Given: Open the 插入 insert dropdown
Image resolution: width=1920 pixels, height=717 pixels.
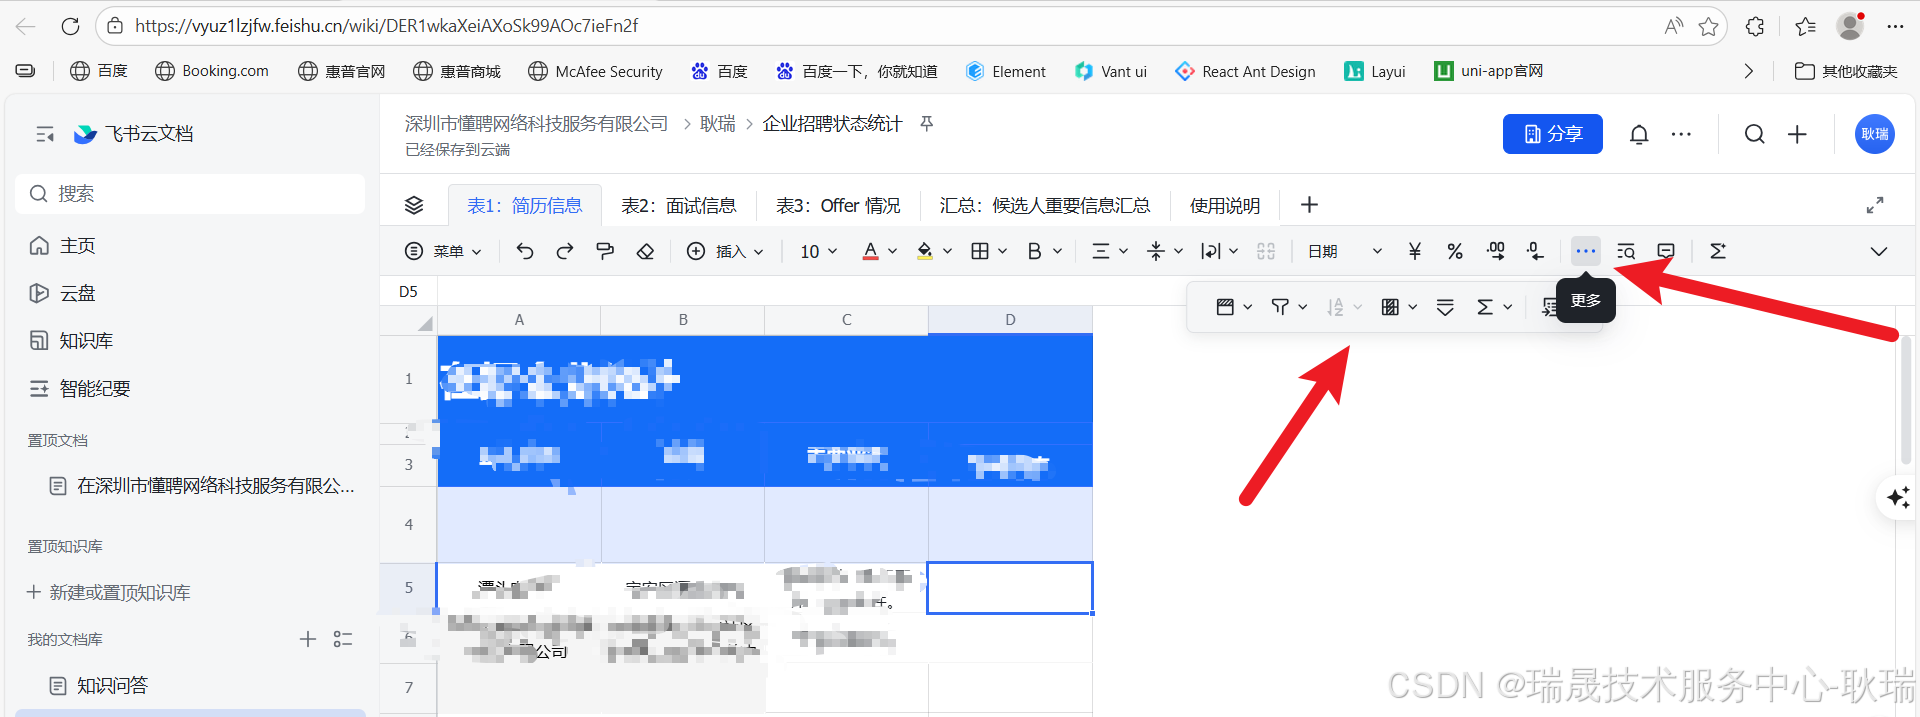Looking at the screenshot, I should click(x=725, y=251).
